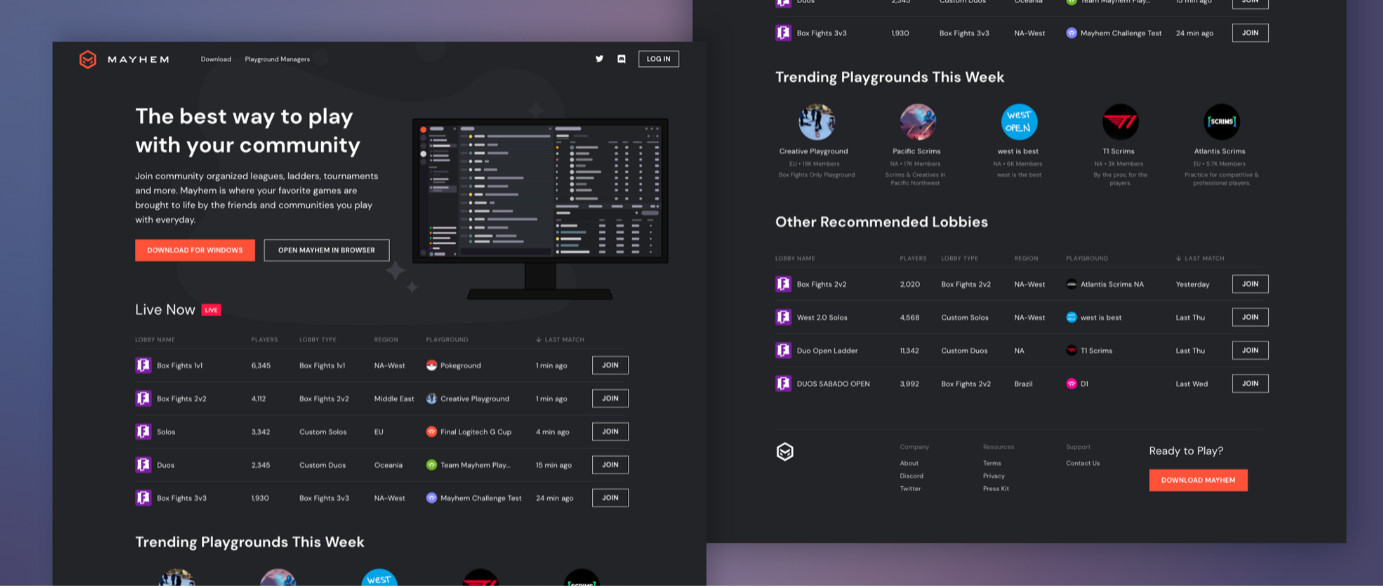Sort Live Now table by Last Match arrow
This screenshot has width=1383, height=586.
539,340
